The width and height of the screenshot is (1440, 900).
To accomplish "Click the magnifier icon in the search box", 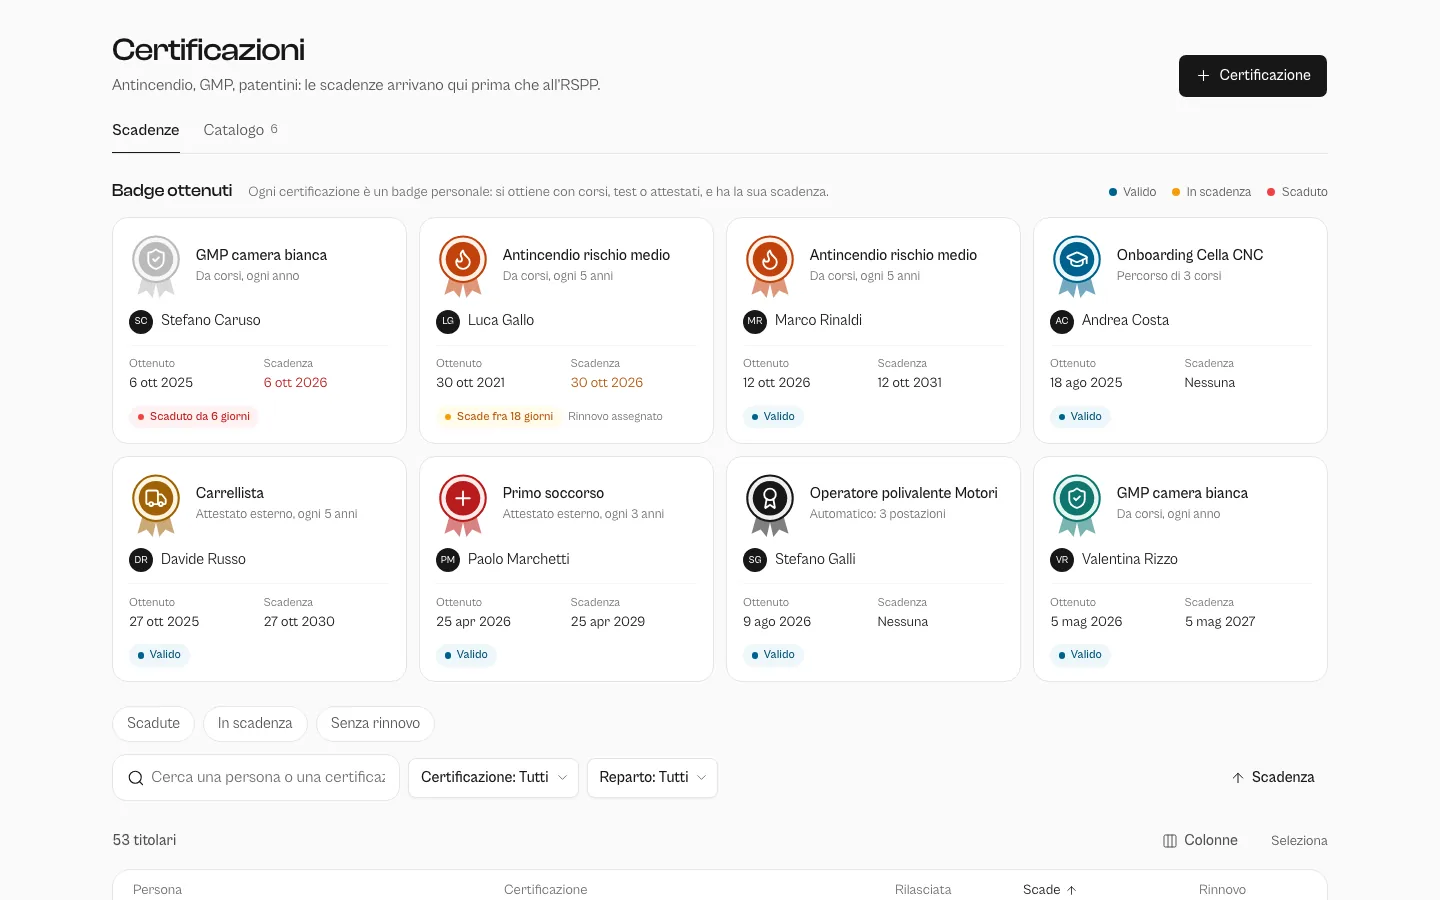I will click(x=136, y=778).
